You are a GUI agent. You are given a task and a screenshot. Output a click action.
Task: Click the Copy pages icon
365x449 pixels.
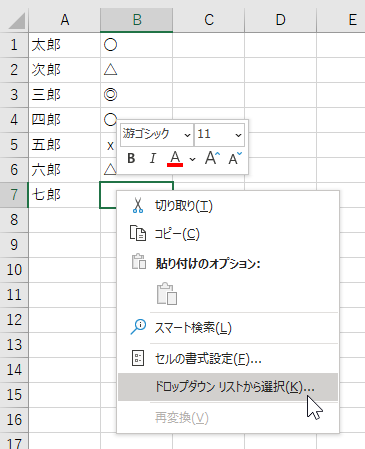coord(138,234)
